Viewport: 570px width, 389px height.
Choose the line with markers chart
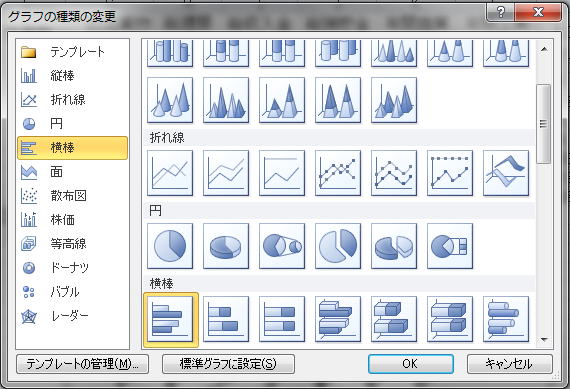click(338, 173)
